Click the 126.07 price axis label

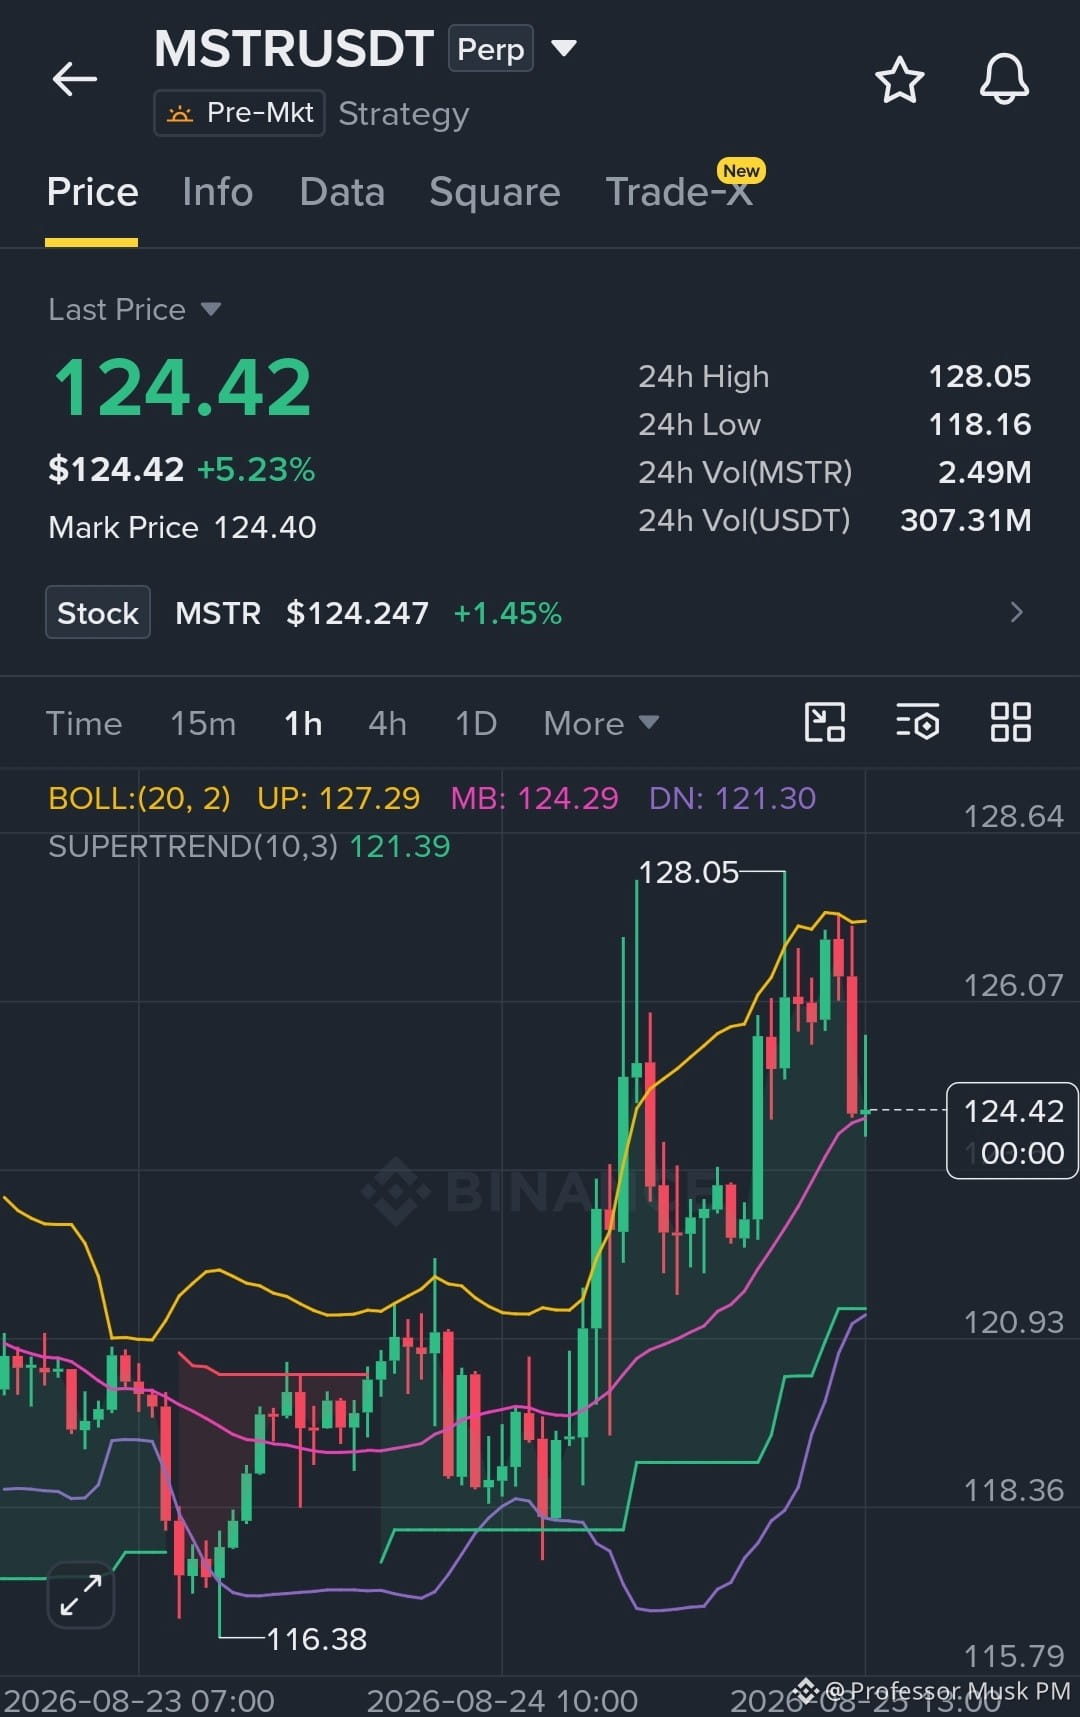click(x=1013, y=985)
